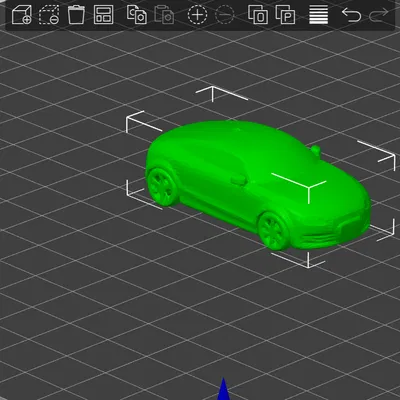Undo the last action

(351, 15)
